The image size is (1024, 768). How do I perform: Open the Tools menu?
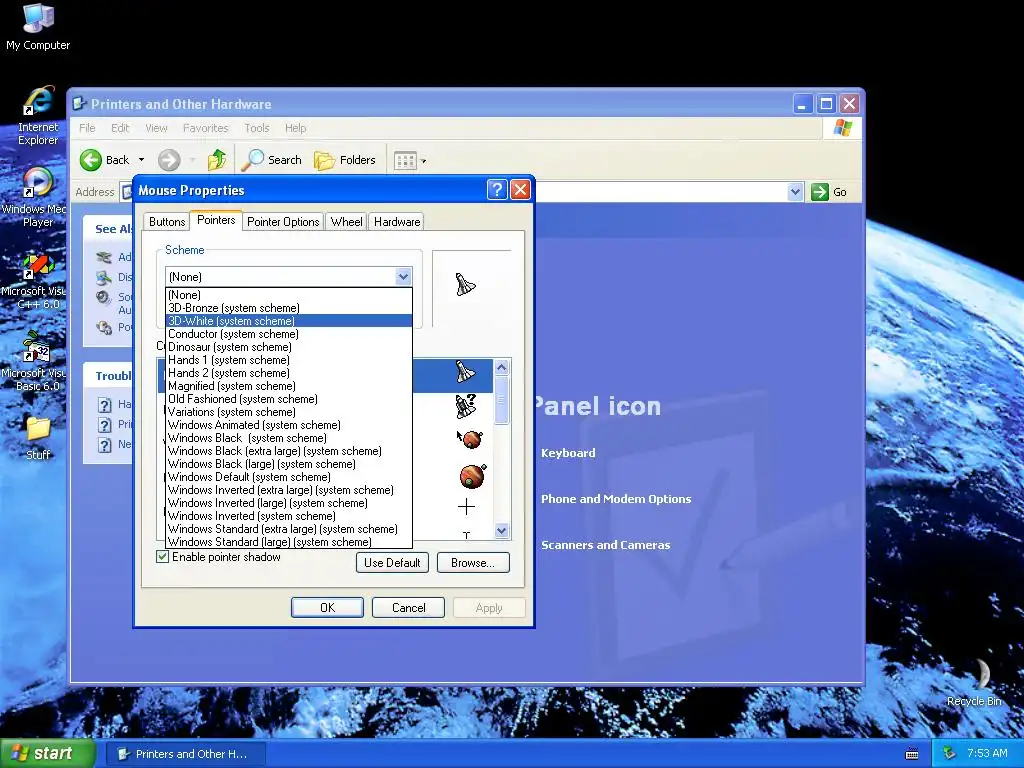[257, 128]
